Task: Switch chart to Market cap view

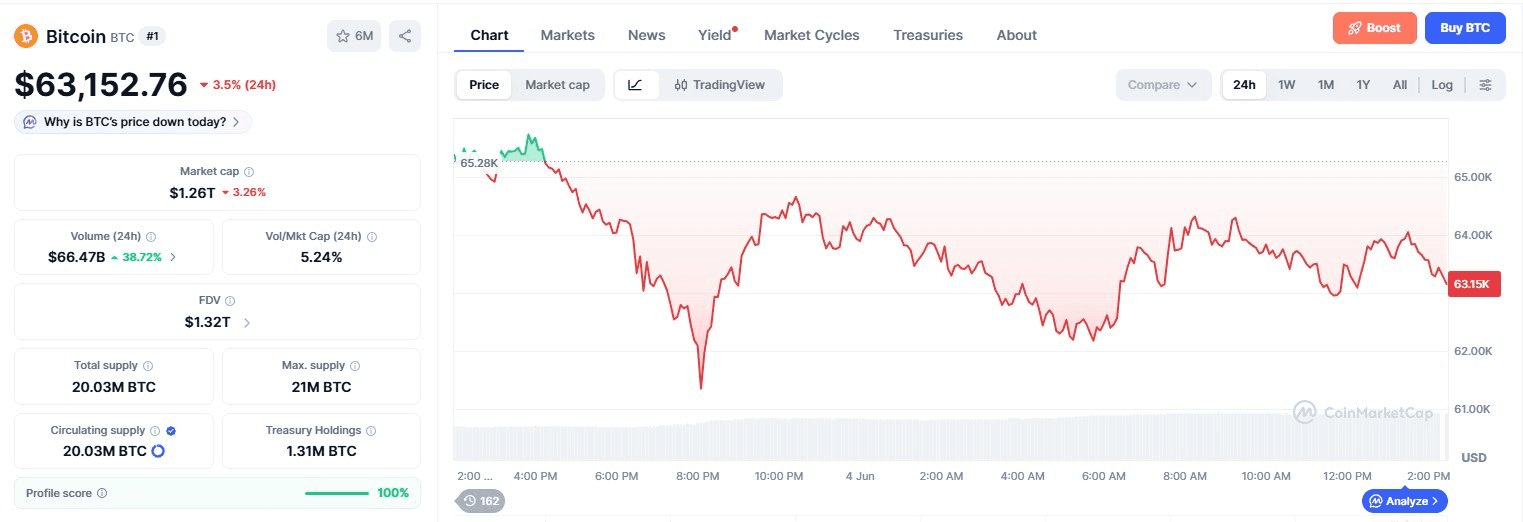Action: point(557,85)
